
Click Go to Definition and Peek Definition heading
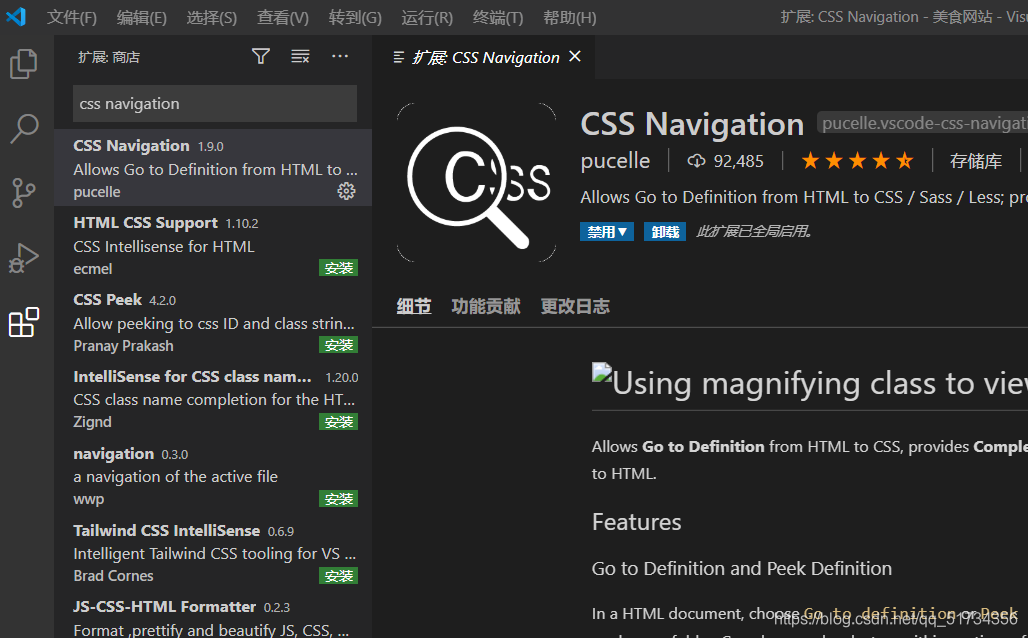click(741, 568)
